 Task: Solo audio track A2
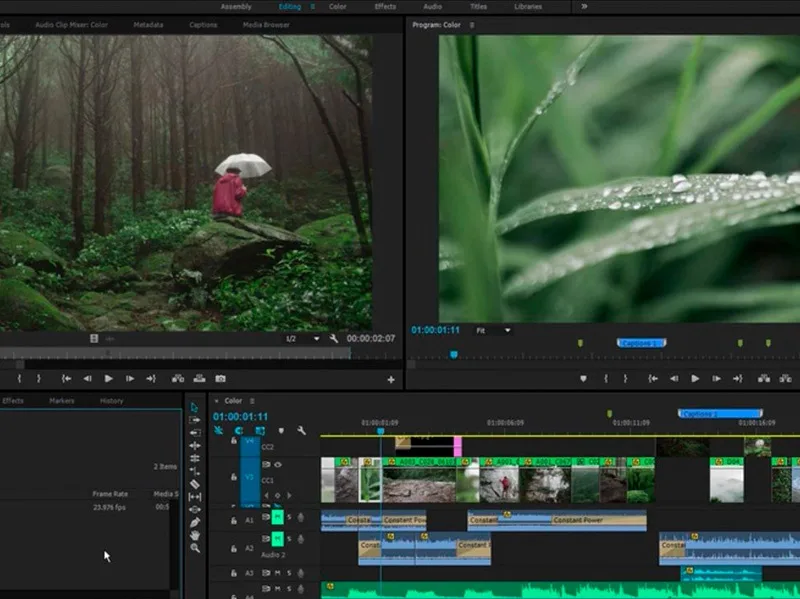(x=289, y=541)
